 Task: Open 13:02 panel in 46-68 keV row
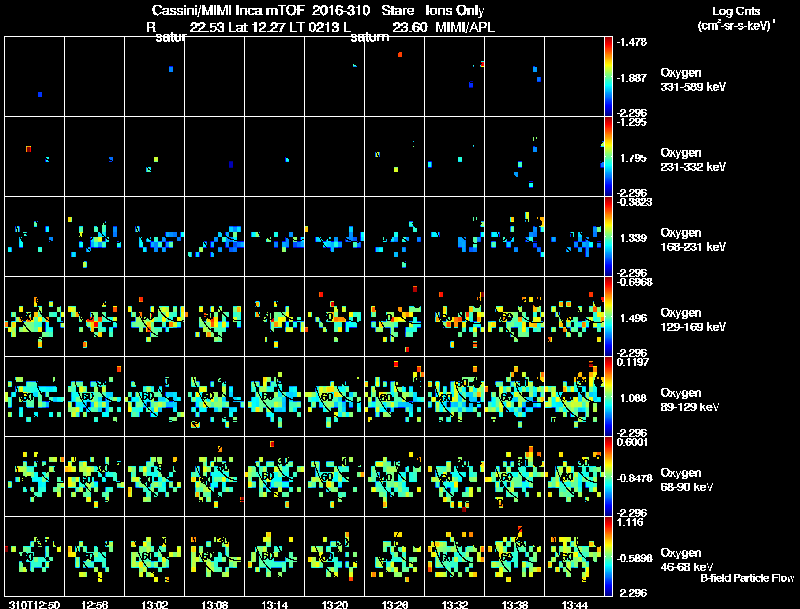[155, 556]
